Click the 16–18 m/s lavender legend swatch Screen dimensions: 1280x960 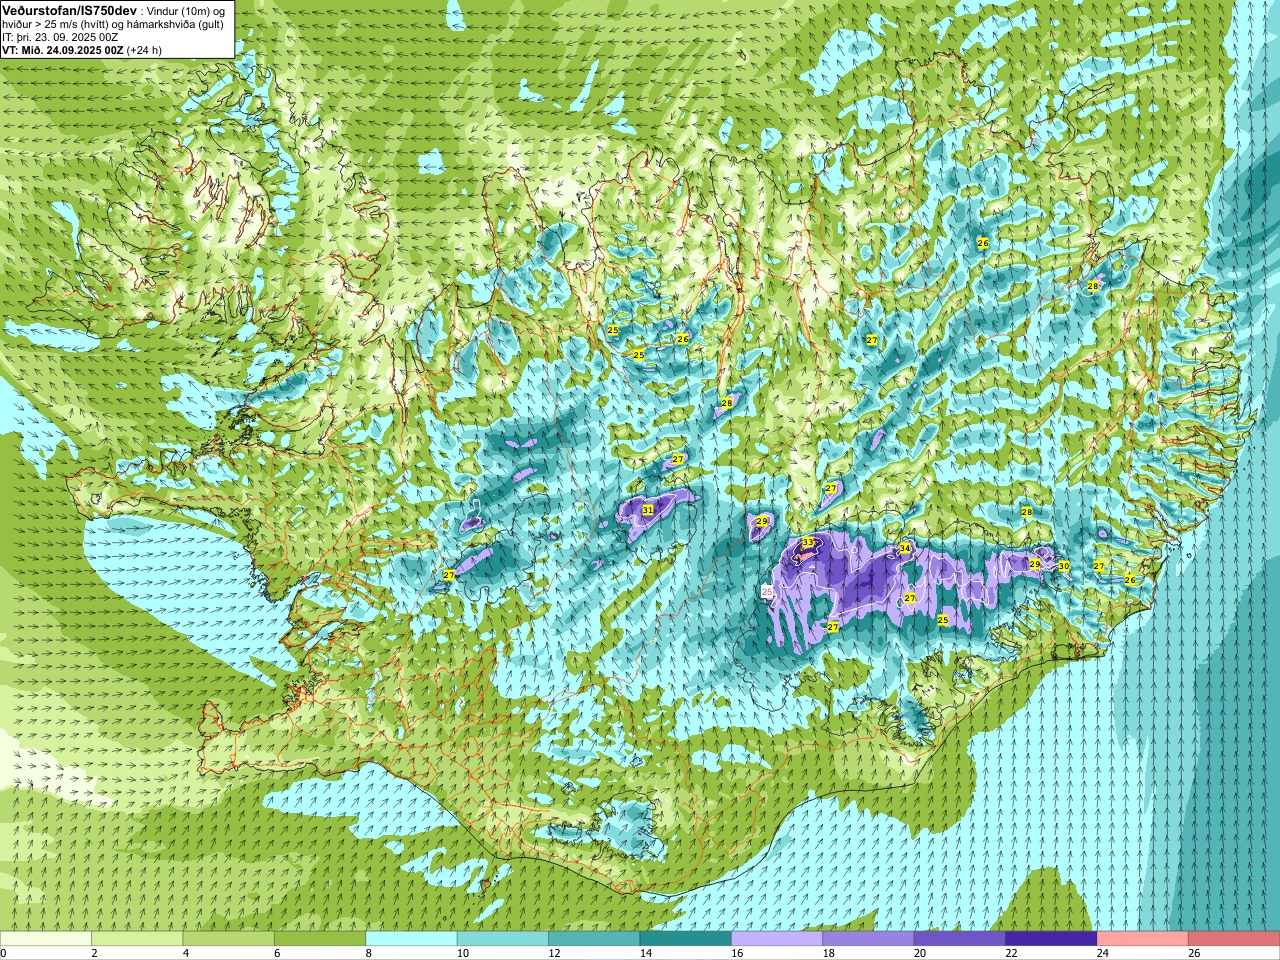click(x=777, y=939)
